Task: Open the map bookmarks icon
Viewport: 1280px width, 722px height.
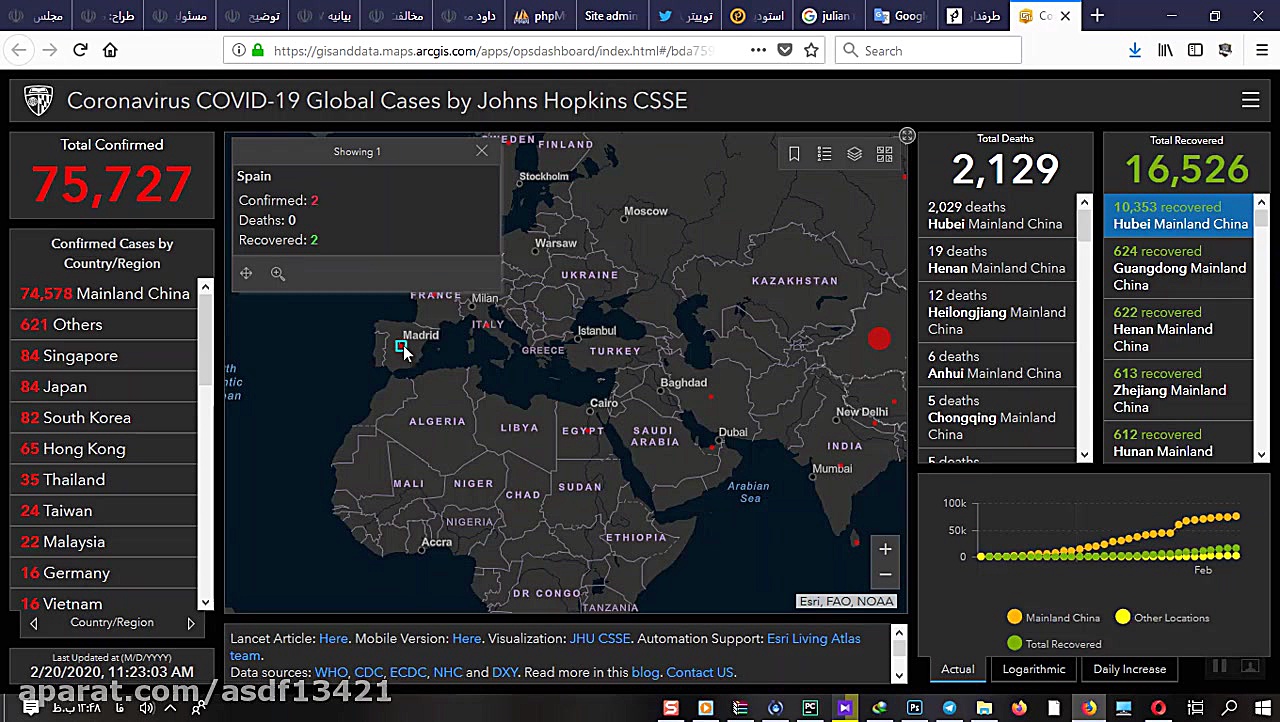Action: point(794,154)
